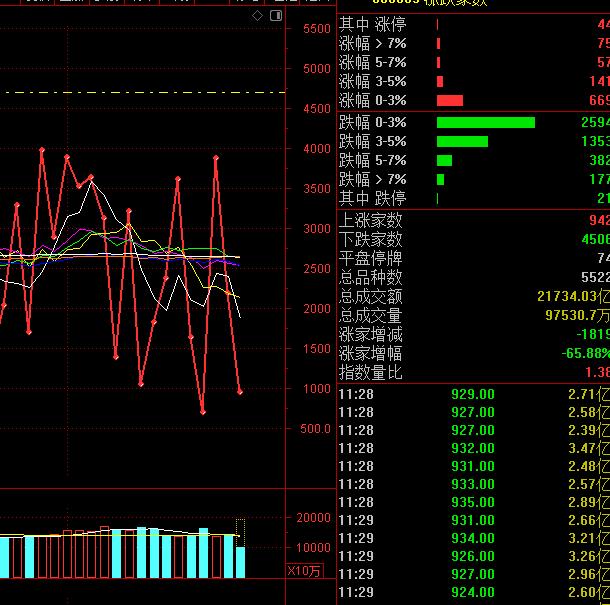Image resolution: width=610 pixels, height=605 pixels.
Task: Click the 跌幅 3-5% row
Action: pyautogui.click(x=473, y=141)
